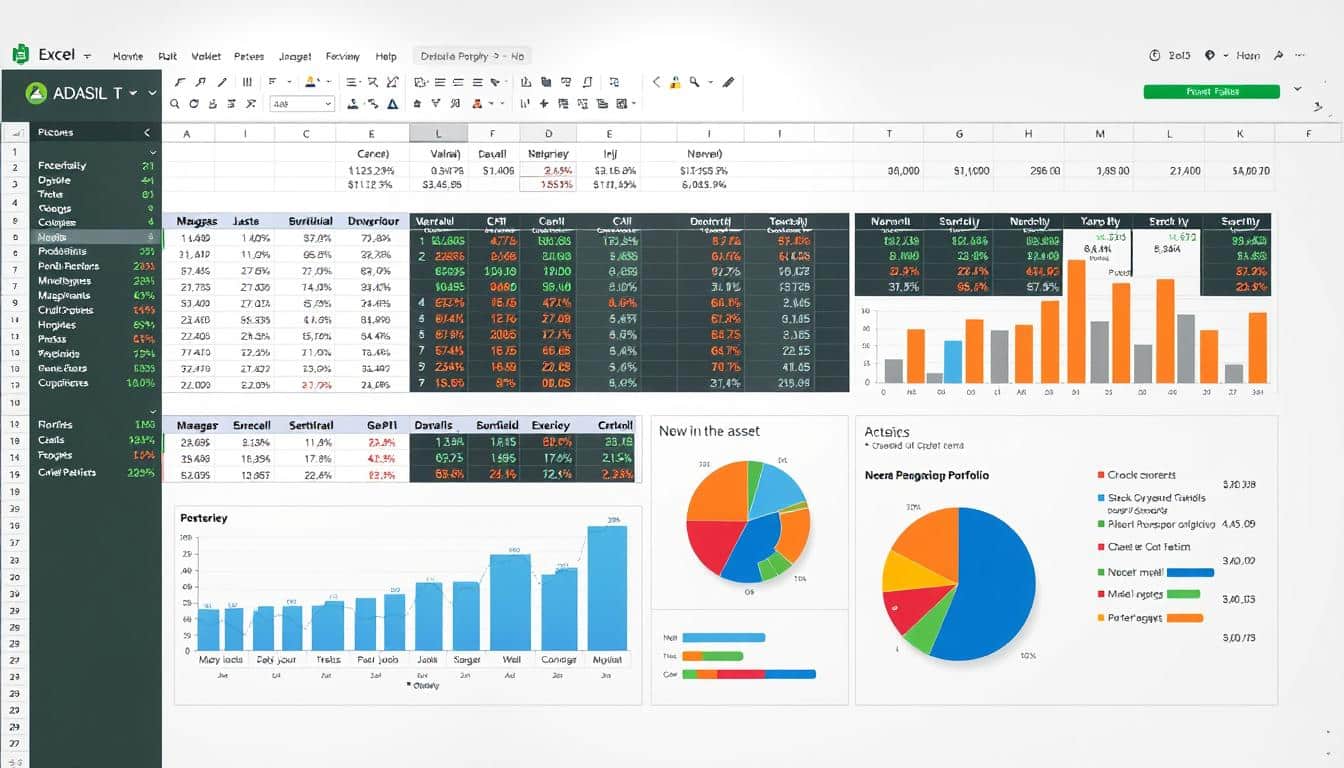This screenshot has height=768, width=1344.
Task: Click the vertical bars toolbar icon
Action: click(247, 82)
